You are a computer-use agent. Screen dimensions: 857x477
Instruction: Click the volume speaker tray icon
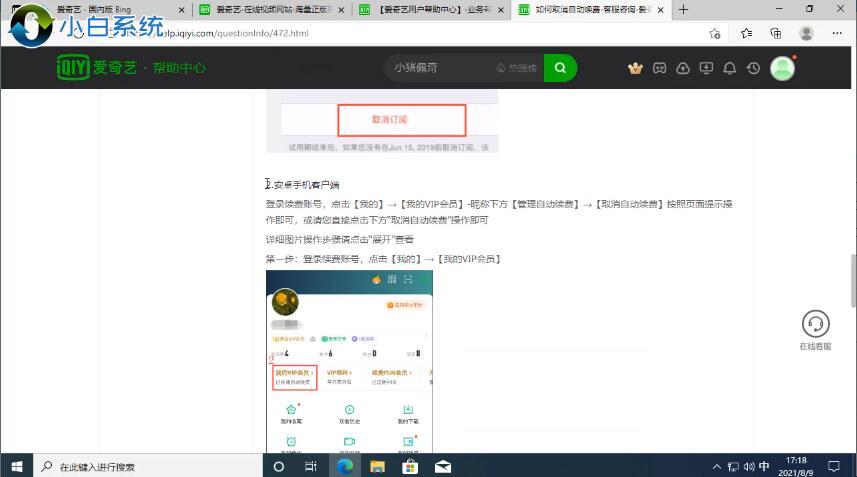tap(749, 467)
